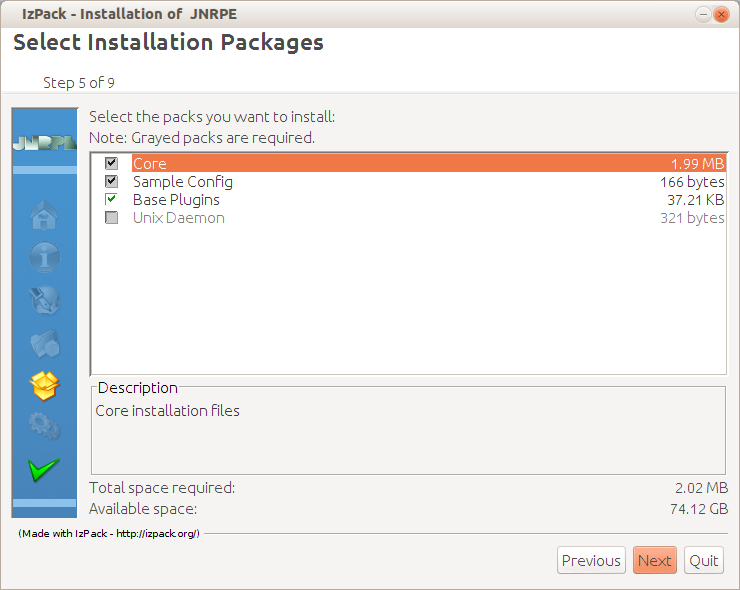Click the JNRPE logo in sidebar
Screen dimensions: 740x590
(x=44, y=143)
